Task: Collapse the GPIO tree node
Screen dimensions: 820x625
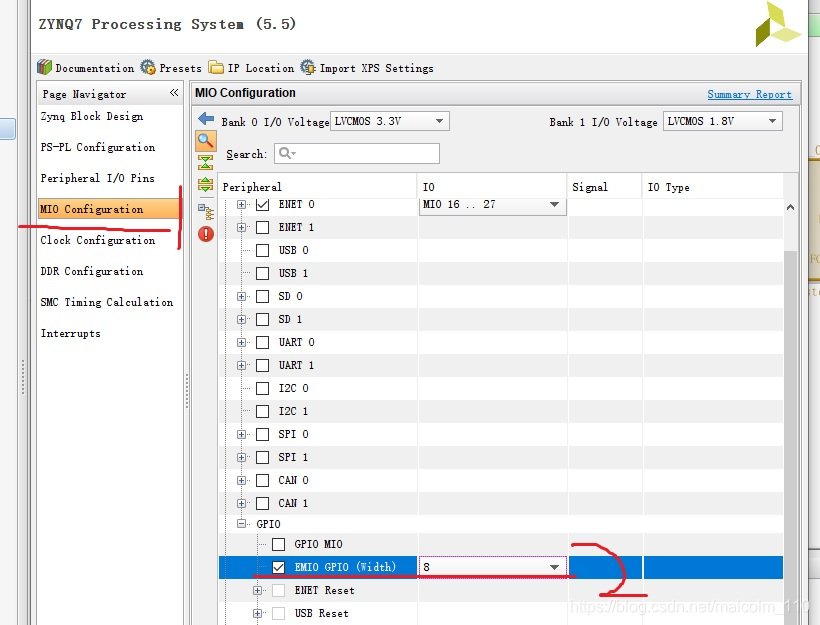Action: point(241,523)
